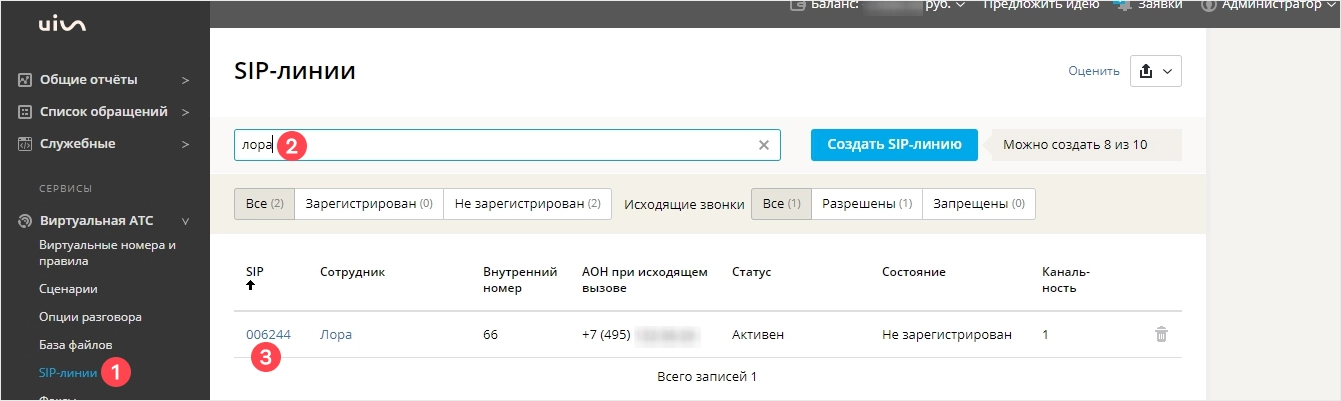Image resolution: width=1341 pixels, height=401 pixels.
Task: Sort by SIP column arrow
Action: 250,286
